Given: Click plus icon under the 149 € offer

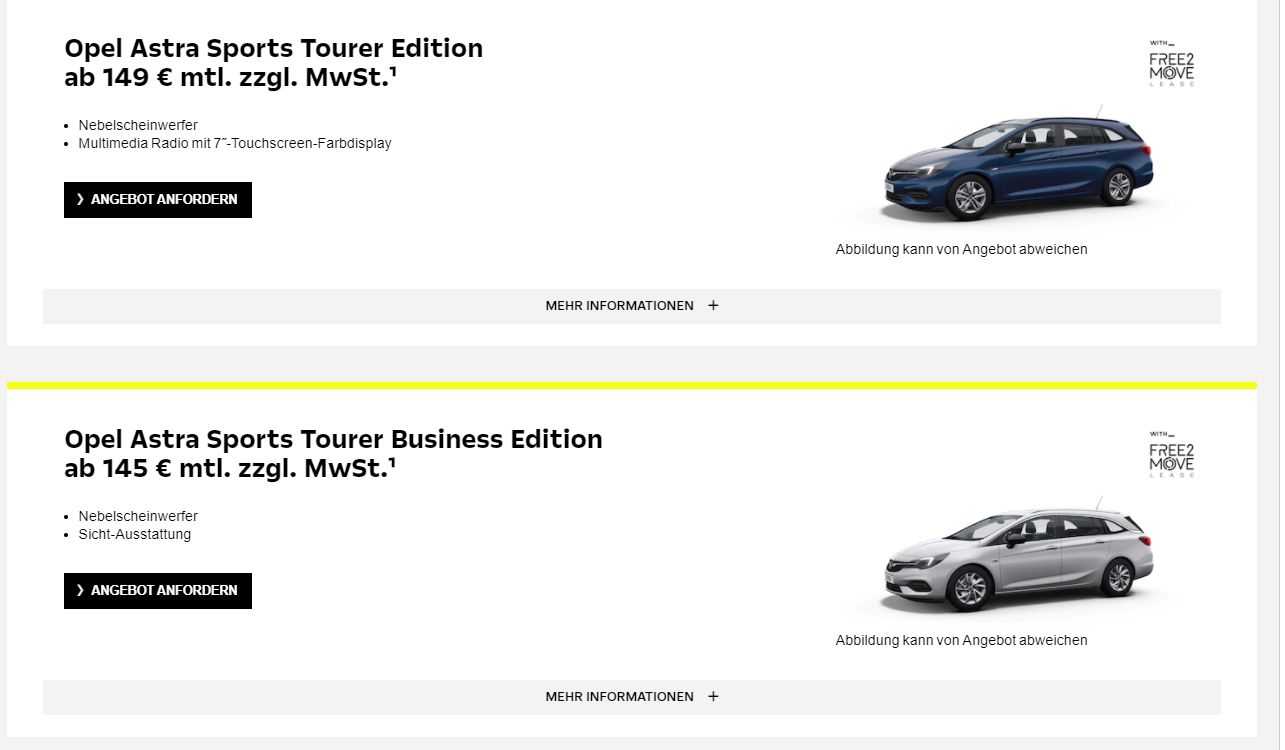Looking at the screenshot, I should coord(713,306).
